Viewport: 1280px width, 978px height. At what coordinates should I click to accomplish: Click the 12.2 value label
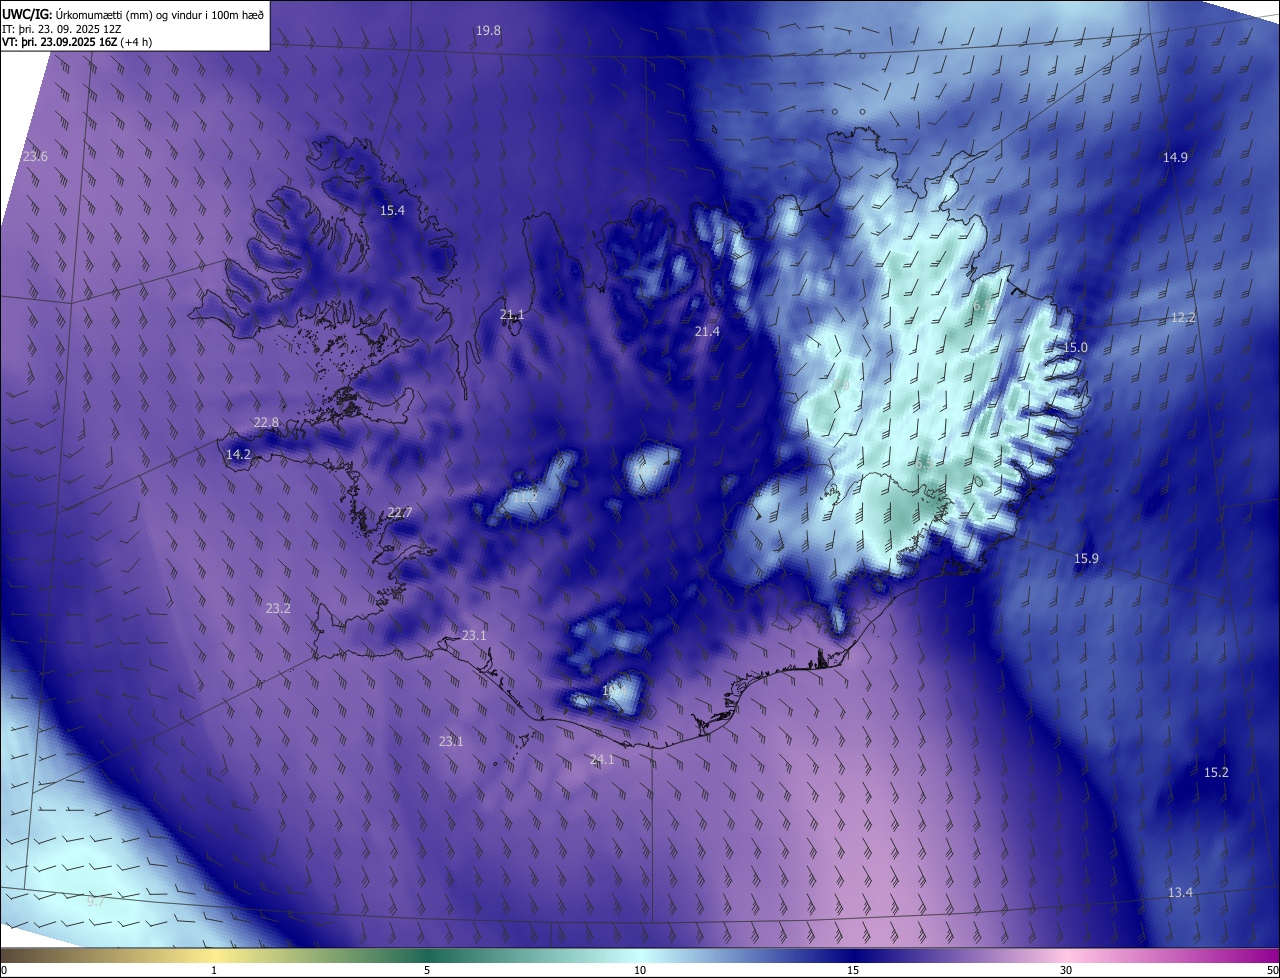click(1183, 318)
